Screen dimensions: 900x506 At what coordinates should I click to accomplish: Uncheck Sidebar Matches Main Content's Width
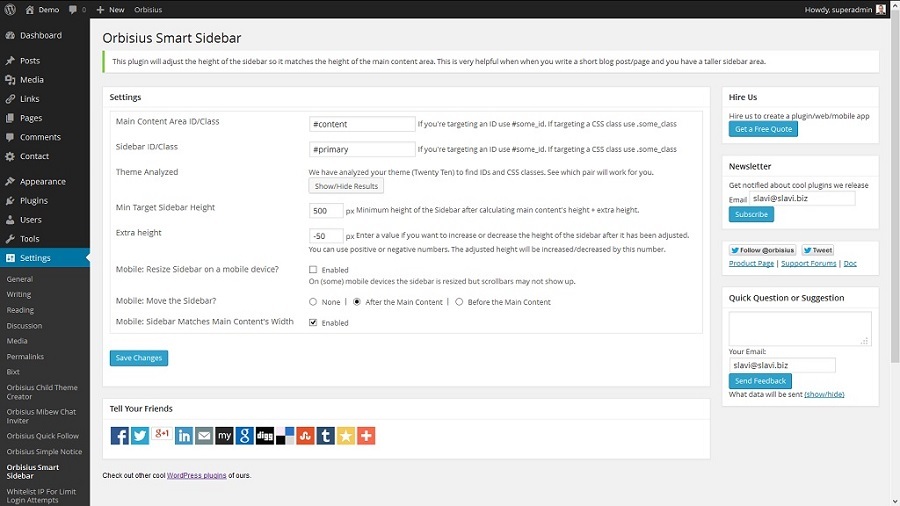[x=313, y=322]
